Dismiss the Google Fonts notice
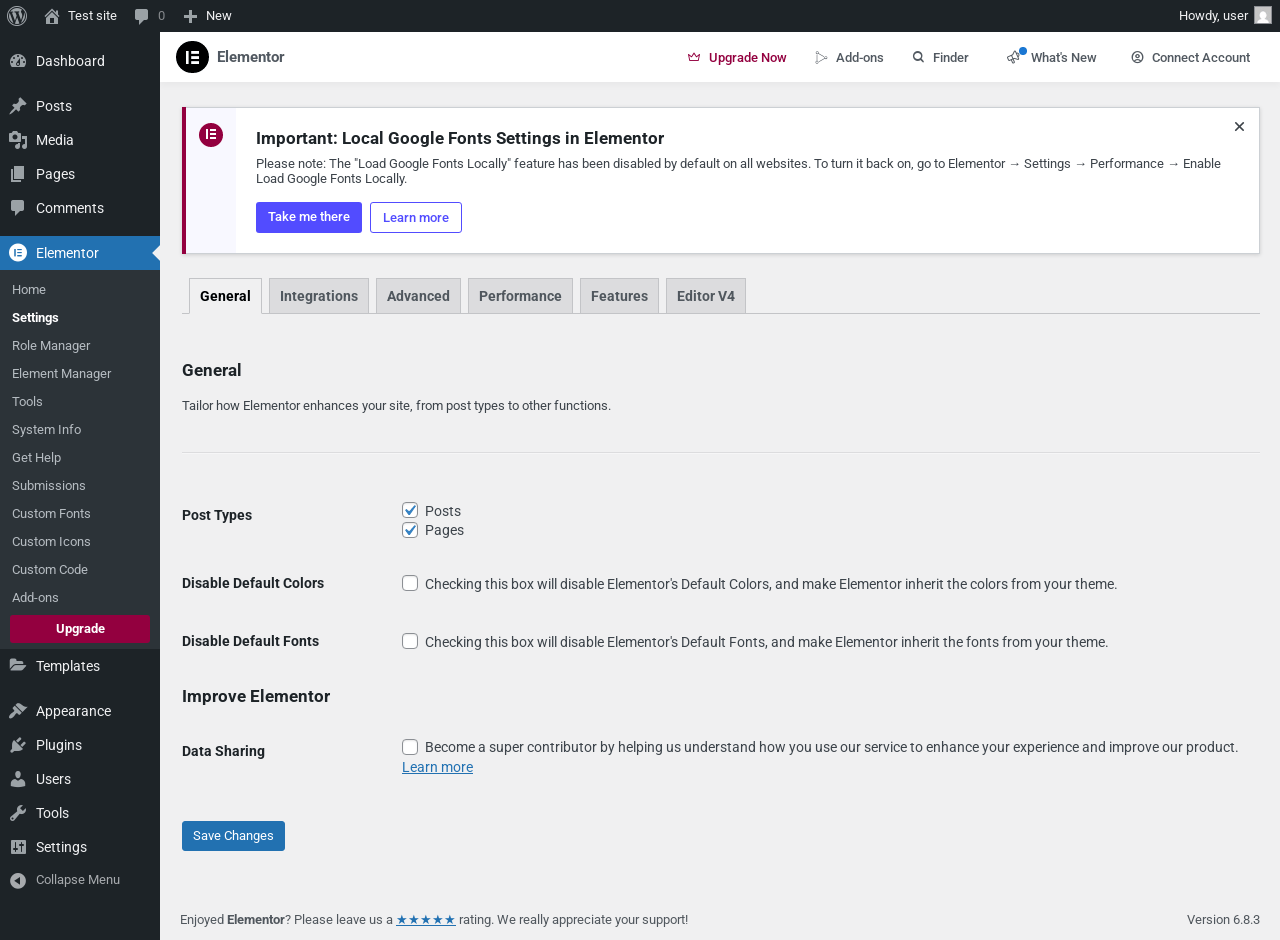The height and width of the screenshot is (940, 1280). click(x=1239, y=127)
